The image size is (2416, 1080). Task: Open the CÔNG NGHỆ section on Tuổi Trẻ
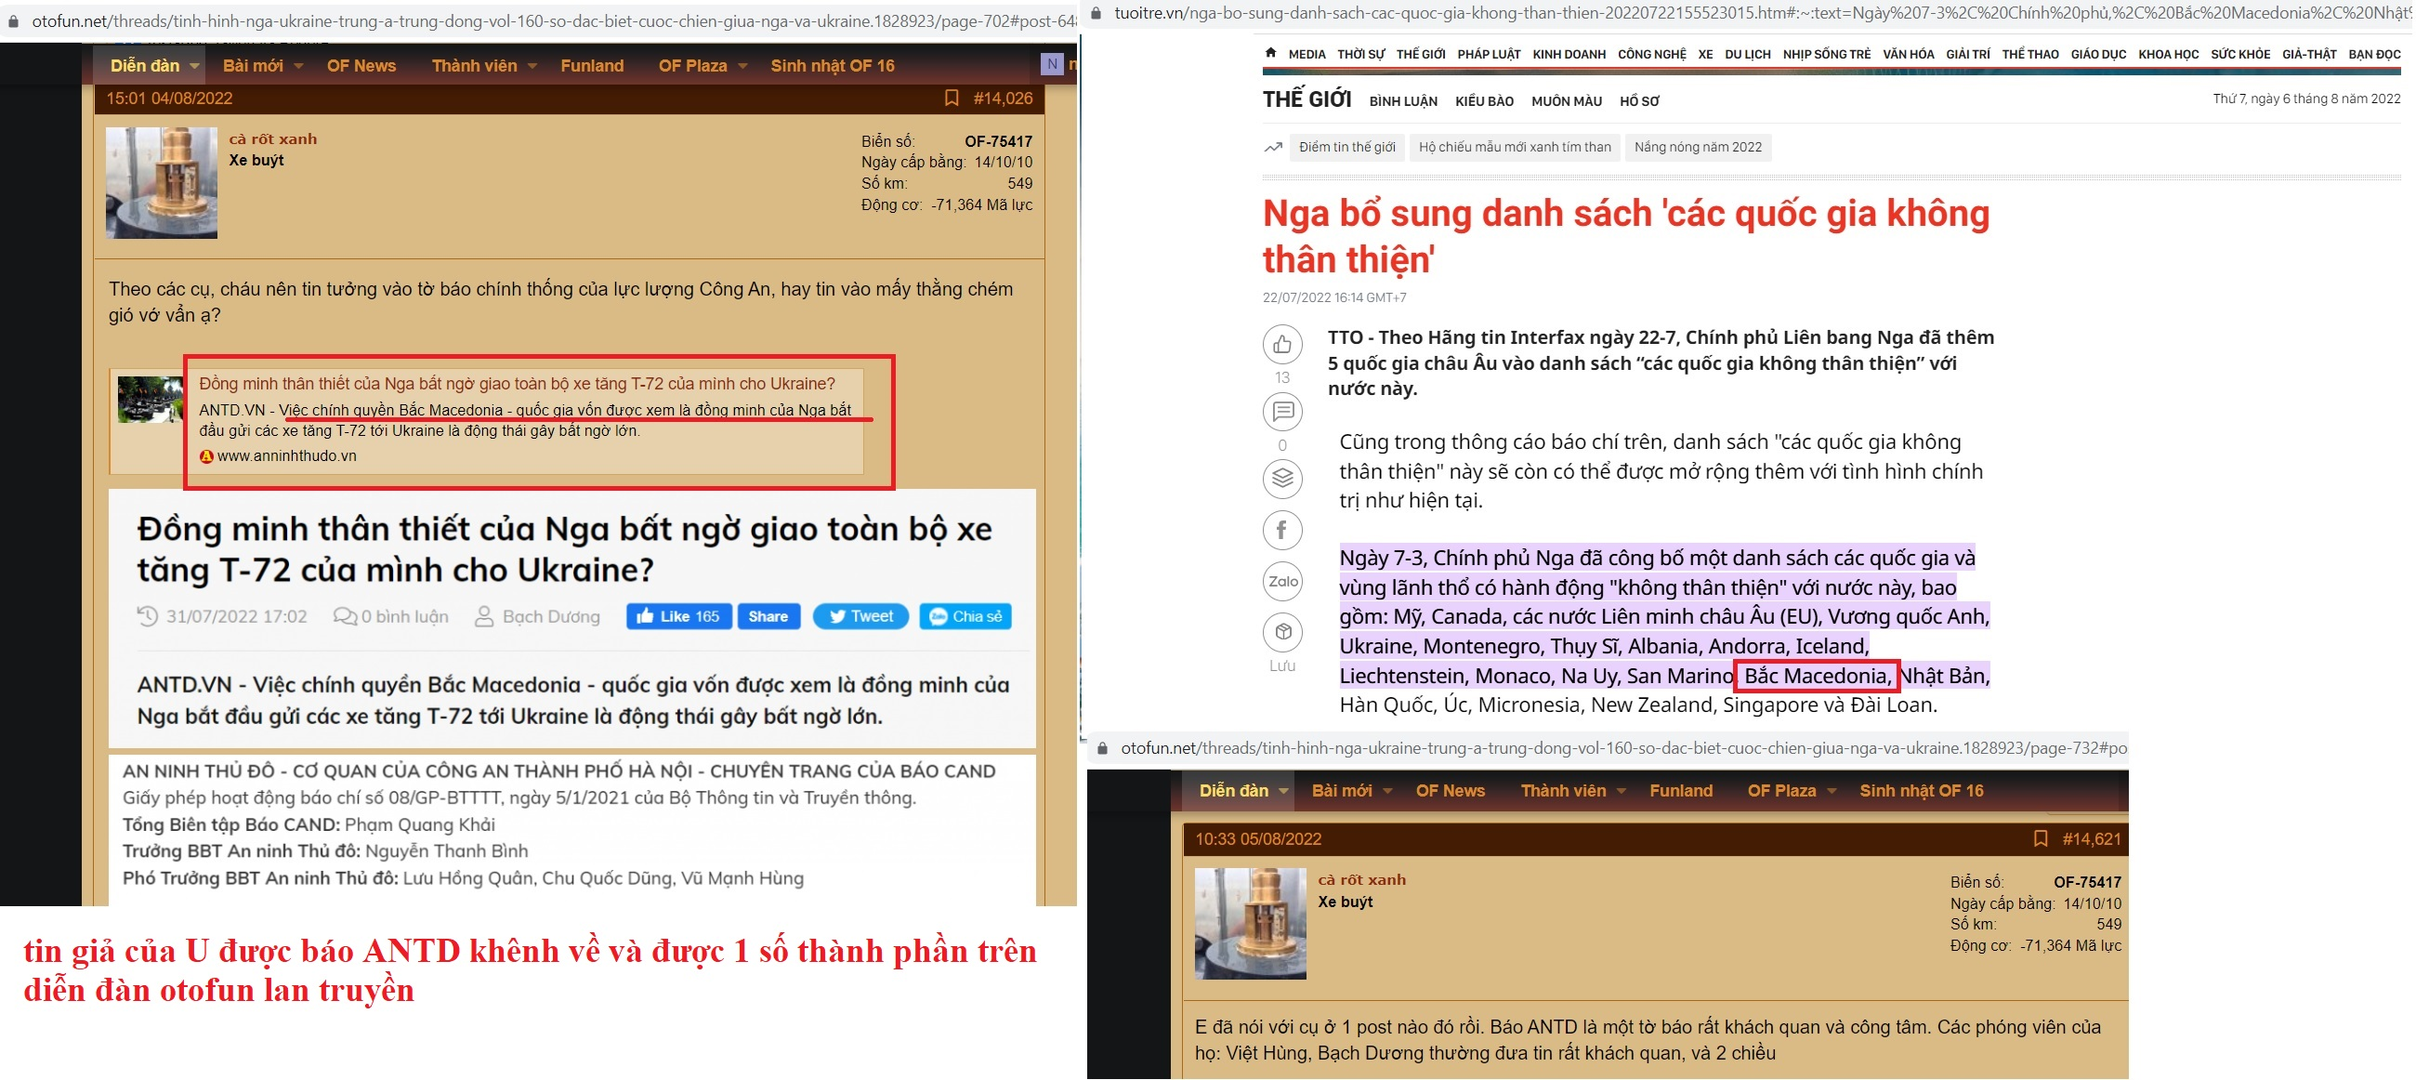(x=1651, y=54)
